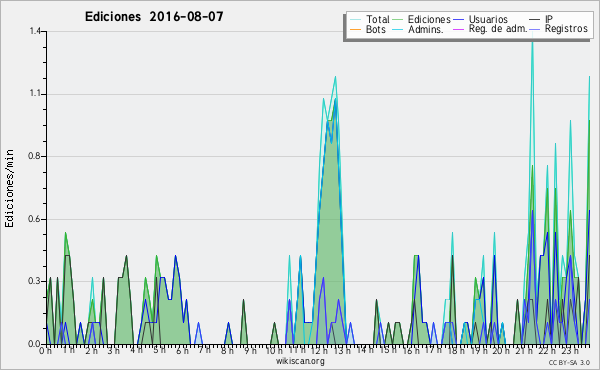Click the '15 h' x-axis tick label
The image size is (600, 370).
point(388,349)
